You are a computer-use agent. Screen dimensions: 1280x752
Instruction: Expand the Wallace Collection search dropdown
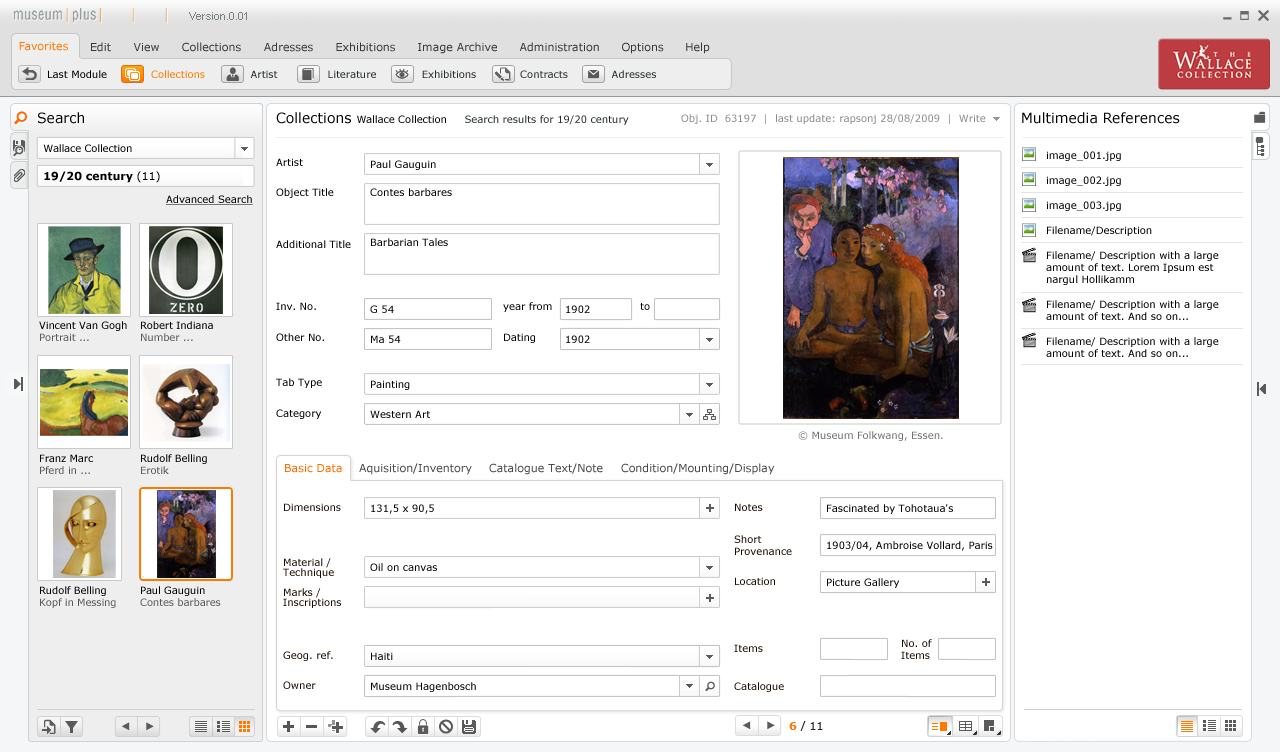[244, 148]
